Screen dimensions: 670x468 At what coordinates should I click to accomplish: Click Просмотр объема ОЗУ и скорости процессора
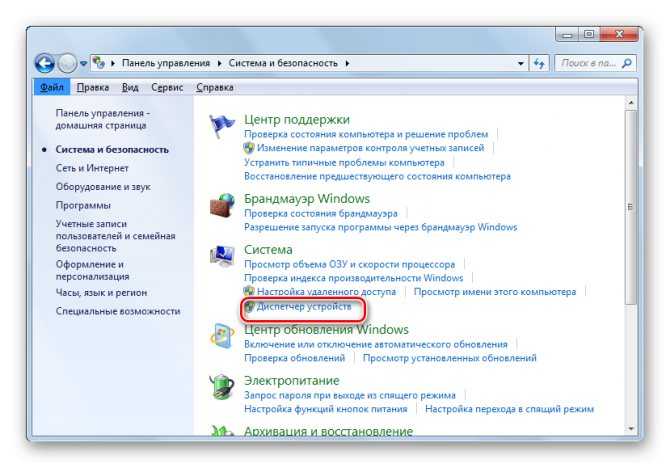click(350, 264)
